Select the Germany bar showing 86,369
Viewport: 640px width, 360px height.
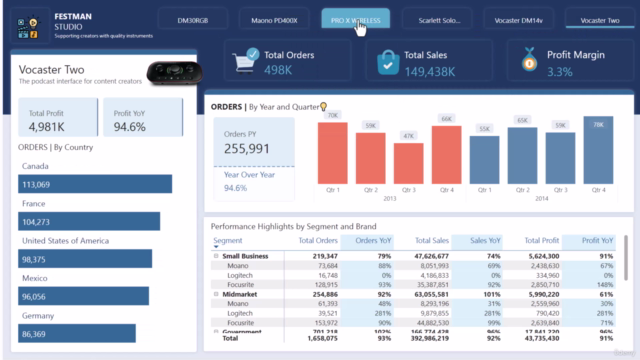77,334
